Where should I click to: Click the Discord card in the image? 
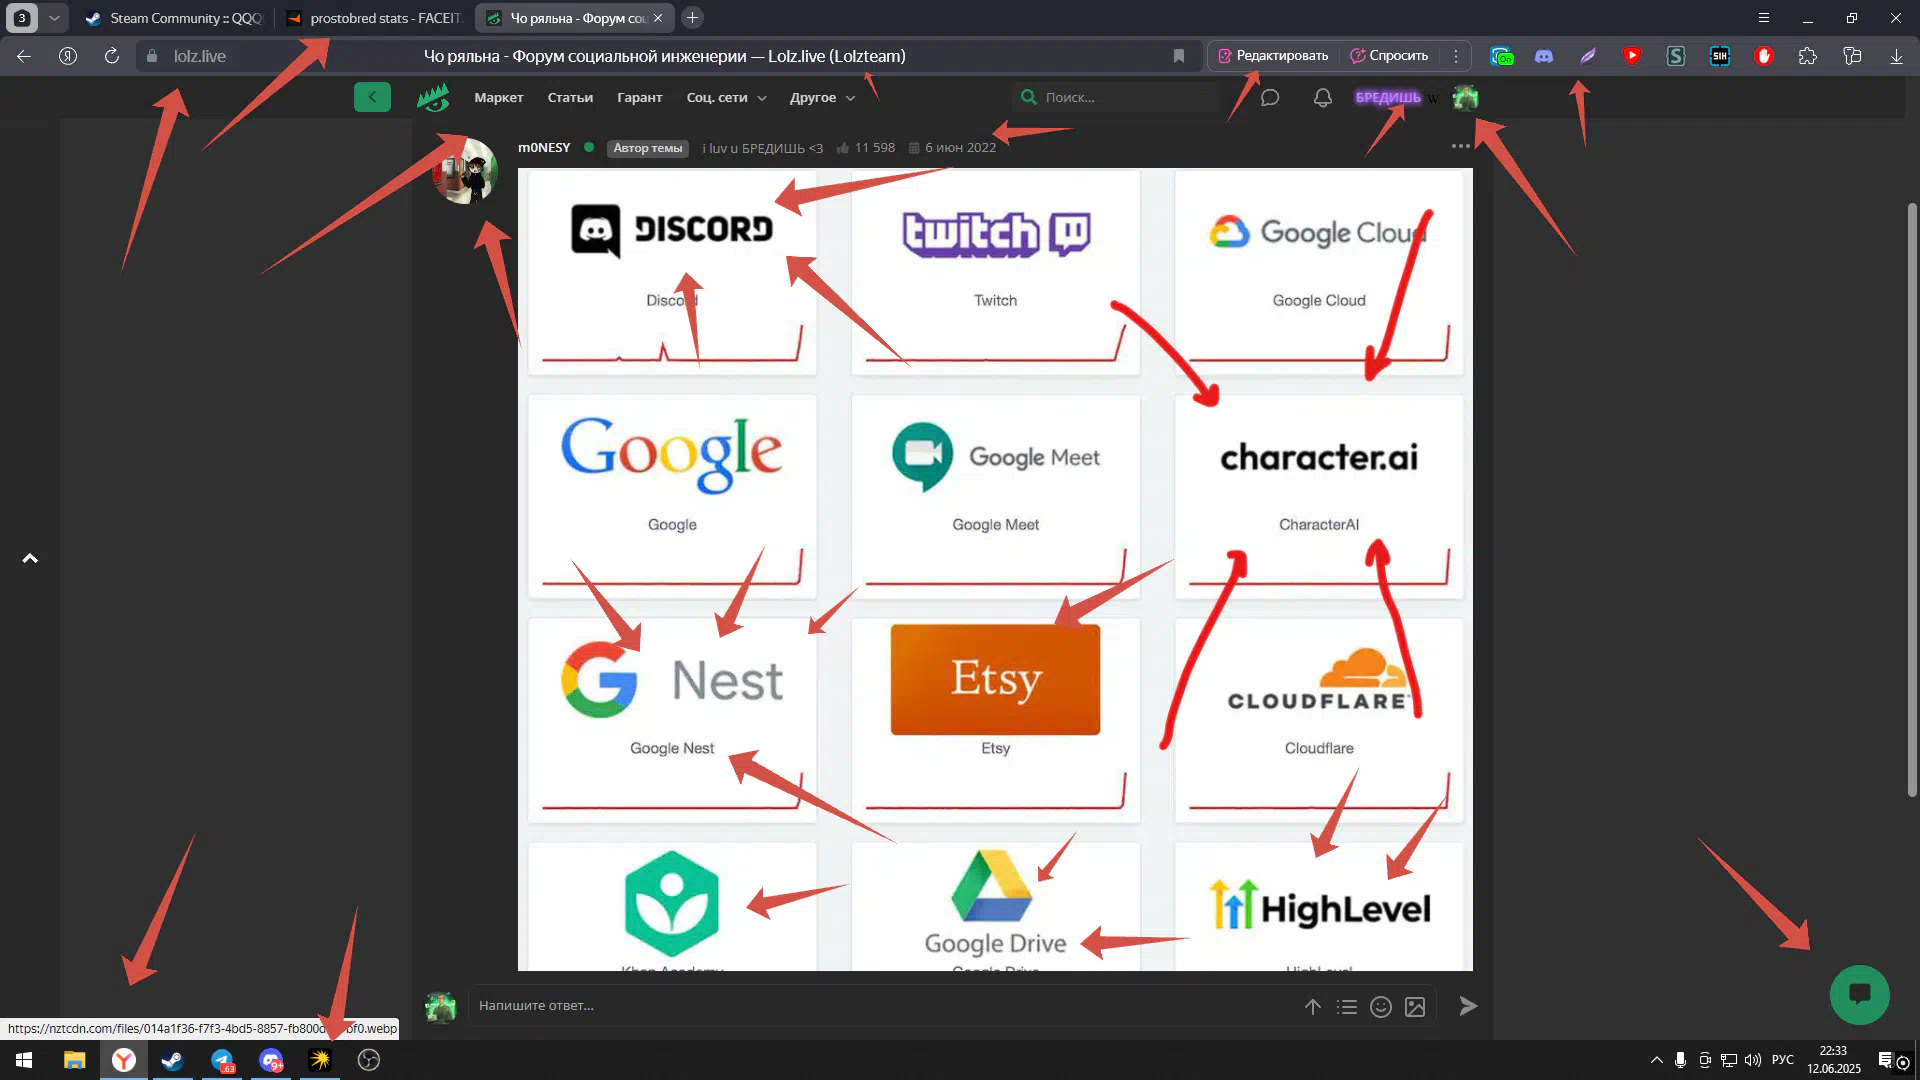click(x=672, y=272)
